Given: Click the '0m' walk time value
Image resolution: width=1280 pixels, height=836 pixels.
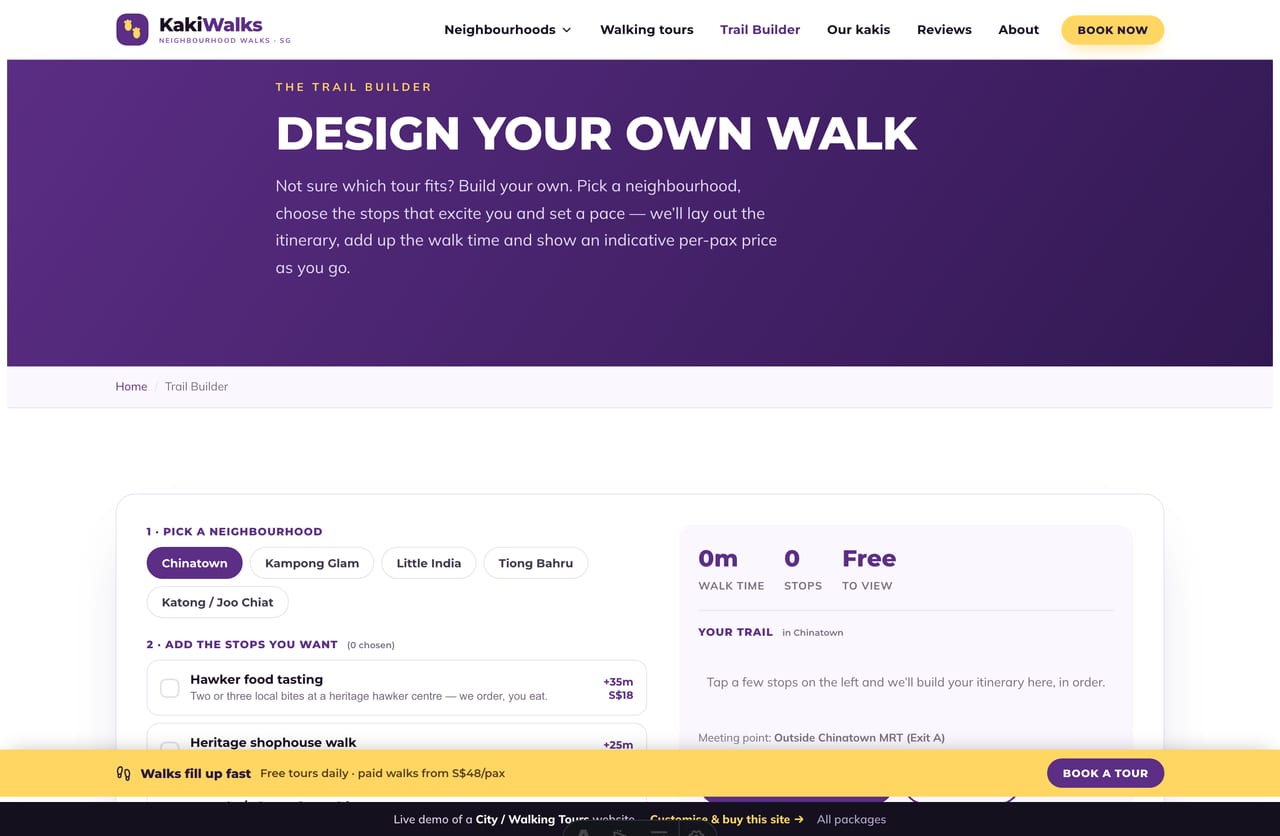Looking at the screenshot, I should 718,558.
